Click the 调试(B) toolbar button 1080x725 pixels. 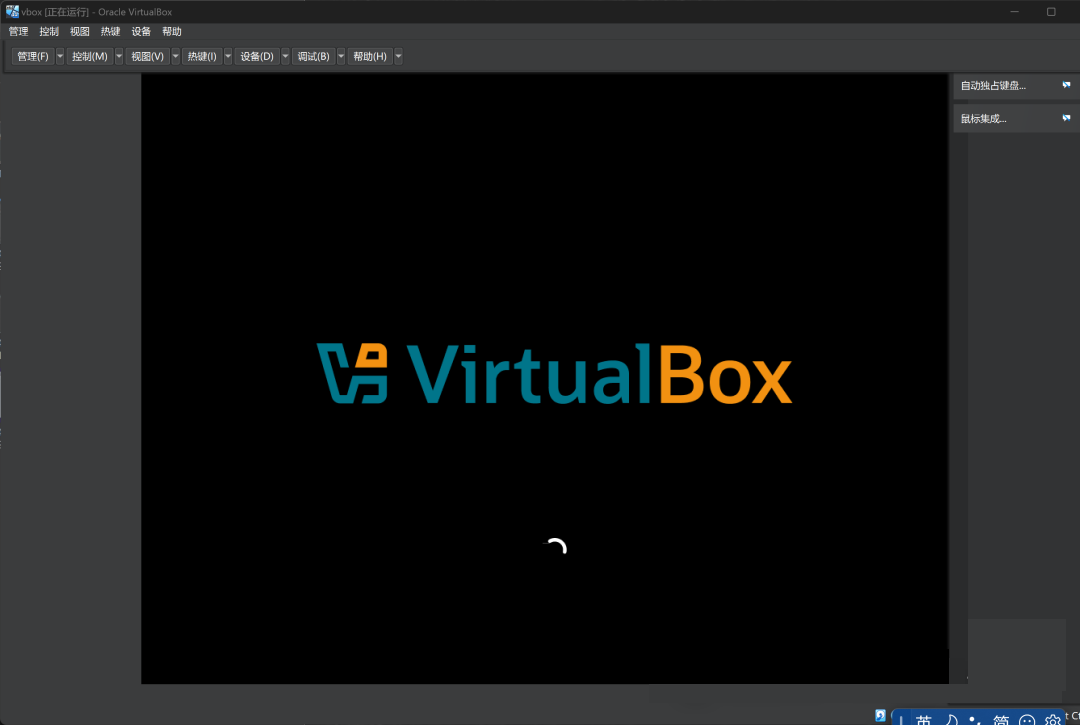coord(313,56)
